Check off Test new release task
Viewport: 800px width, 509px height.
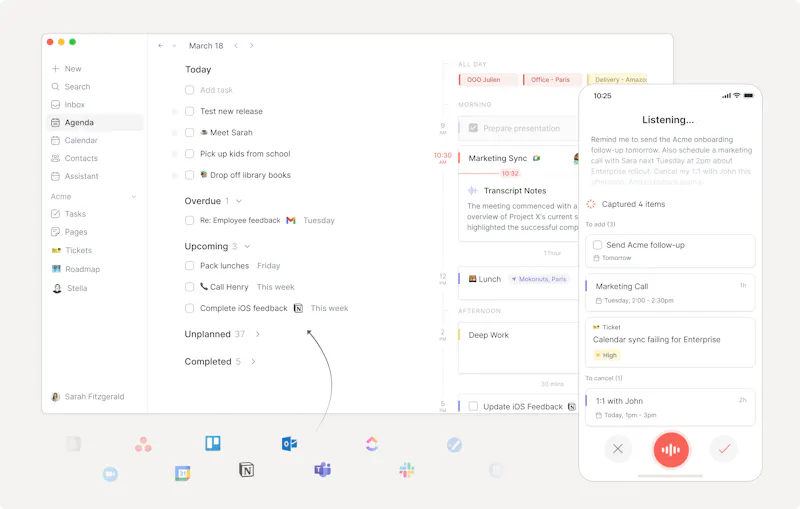(189, 111)
